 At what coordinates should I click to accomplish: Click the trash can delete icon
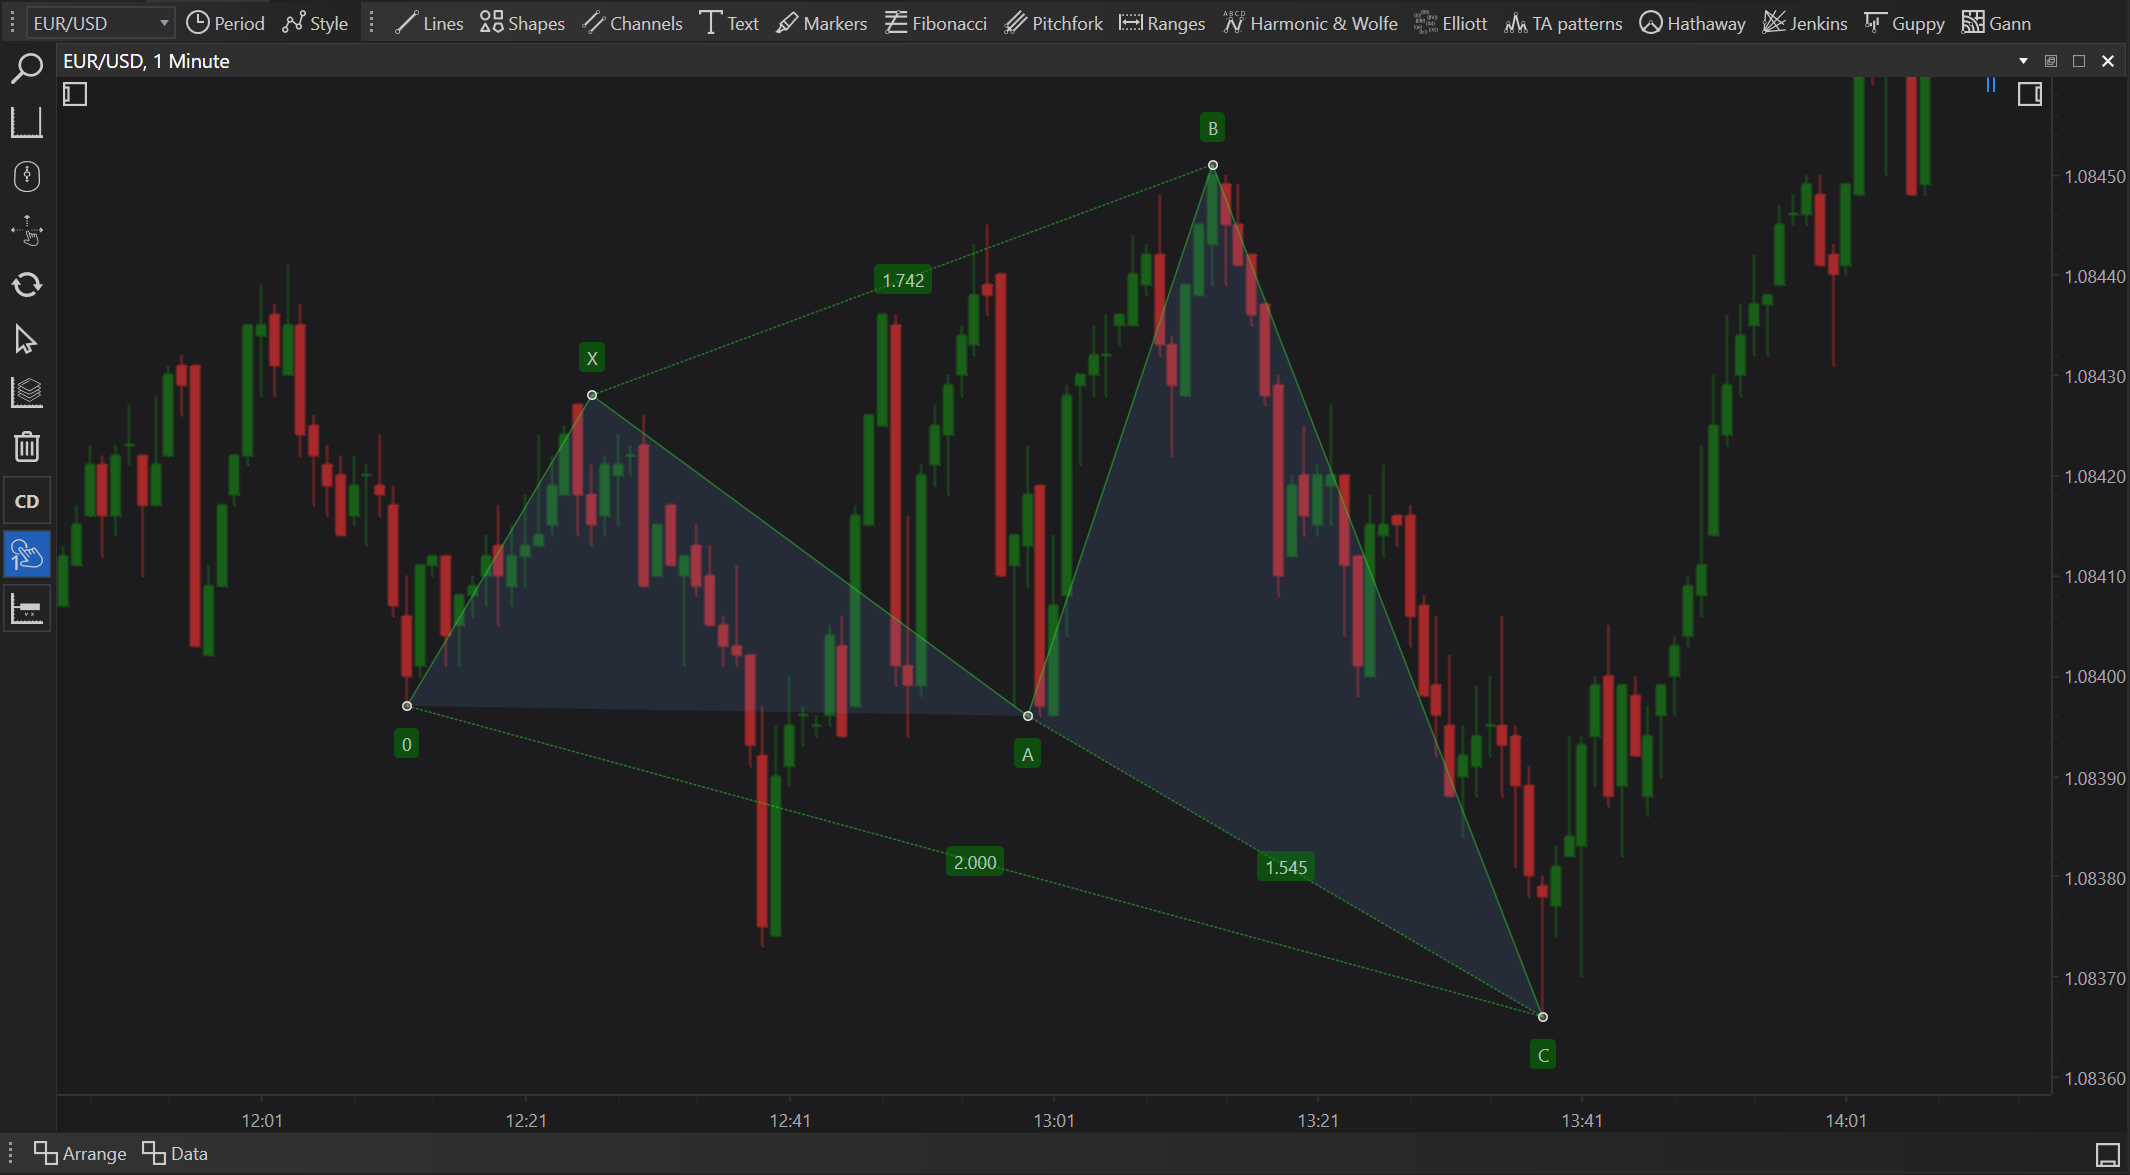pos(27,446)
